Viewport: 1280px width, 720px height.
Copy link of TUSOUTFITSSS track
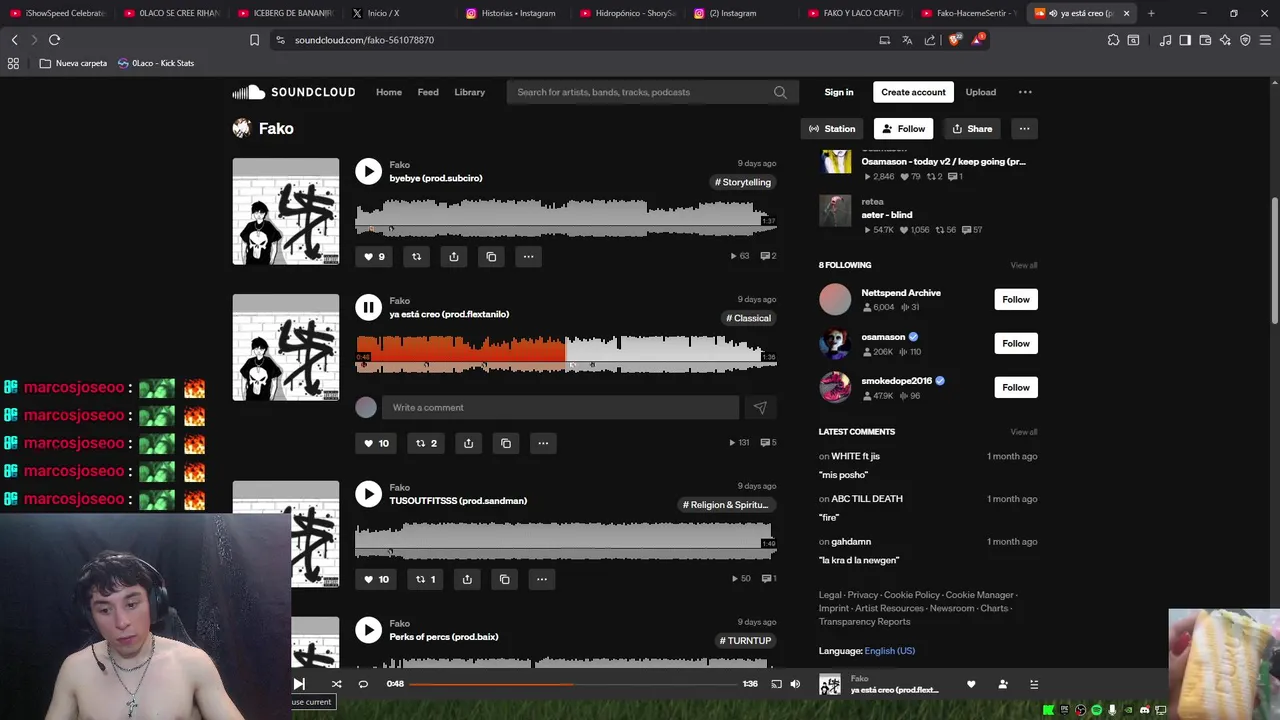pos(504,579)
